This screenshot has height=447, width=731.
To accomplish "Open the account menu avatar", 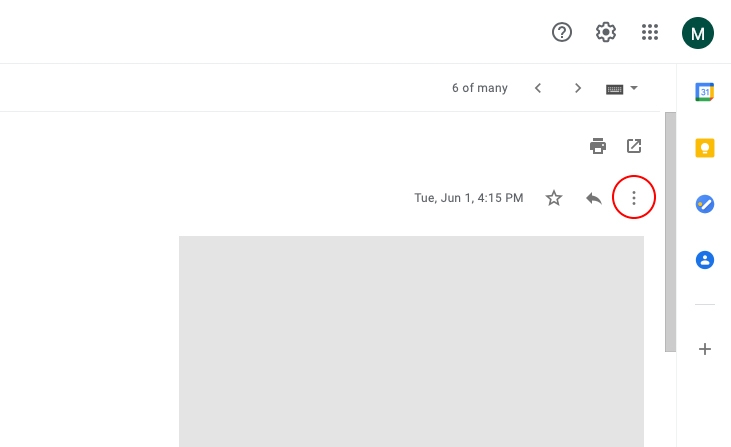I will click(x=697, y=32).
